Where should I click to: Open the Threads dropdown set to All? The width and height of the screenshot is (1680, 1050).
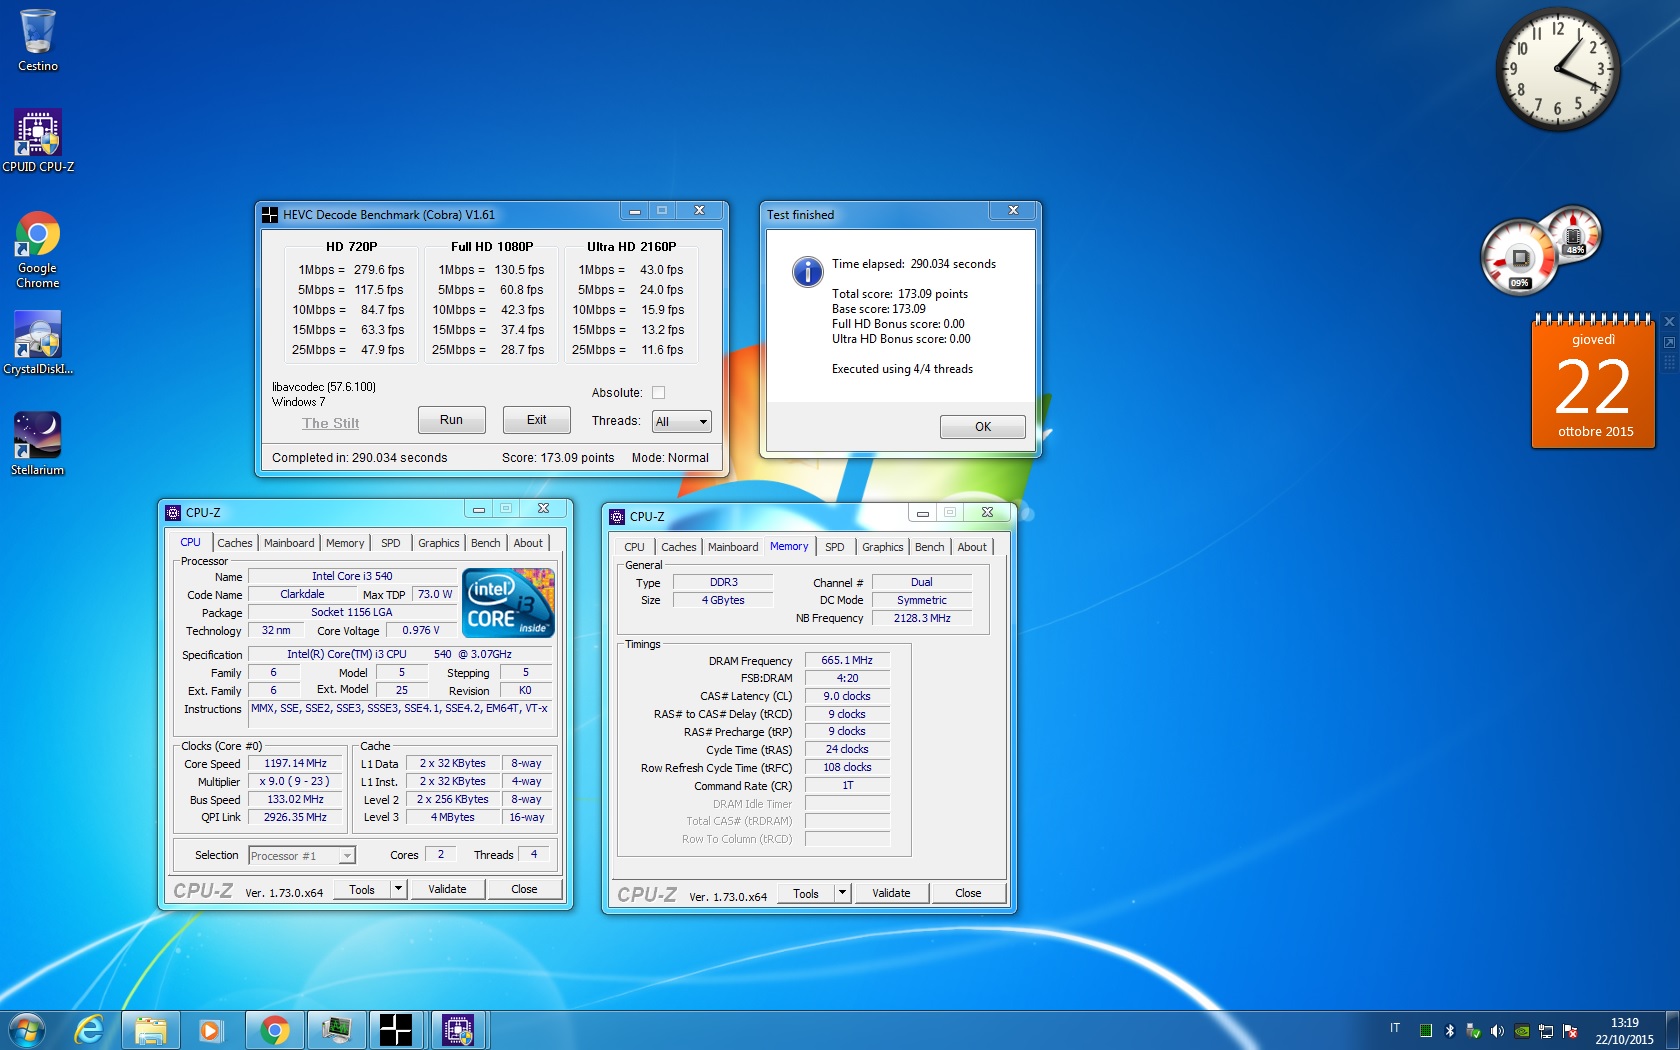pyautogui.click(x=681, y=422)
